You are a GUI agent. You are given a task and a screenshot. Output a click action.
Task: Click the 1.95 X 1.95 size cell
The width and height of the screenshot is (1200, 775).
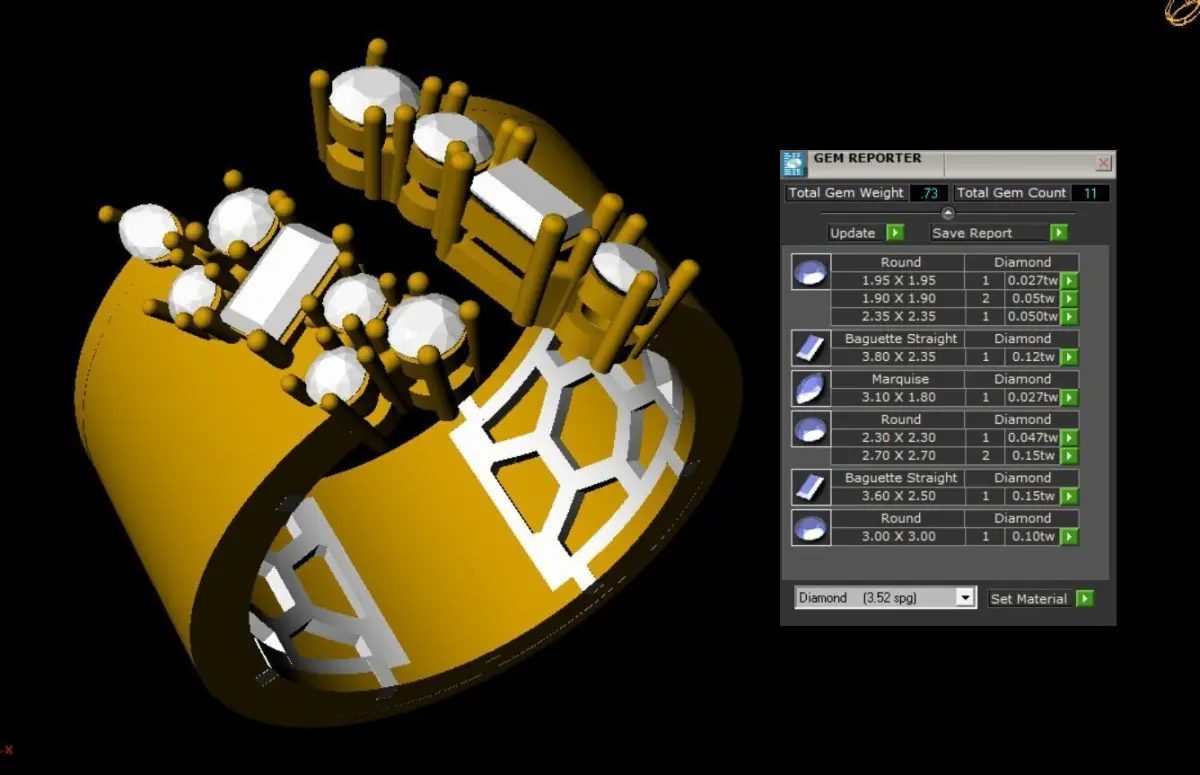[900, 281]
